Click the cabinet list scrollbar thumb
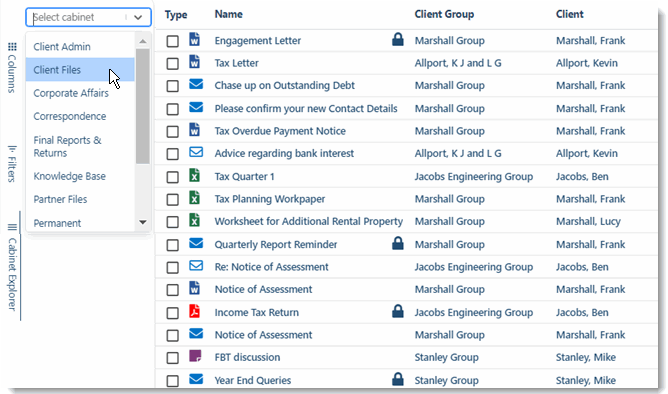 pos(143,106)
